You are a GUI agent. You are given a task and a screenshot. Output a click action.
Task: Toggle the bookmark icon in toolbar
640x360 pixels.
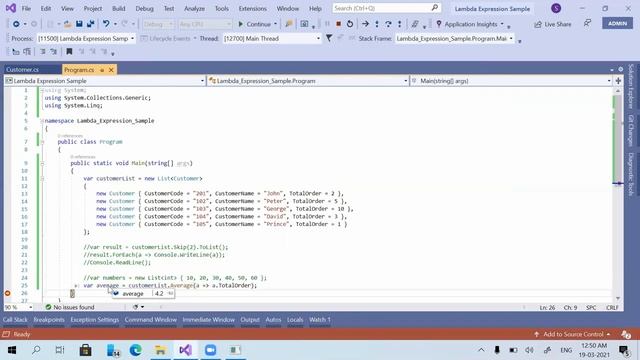tap(69, 51)
